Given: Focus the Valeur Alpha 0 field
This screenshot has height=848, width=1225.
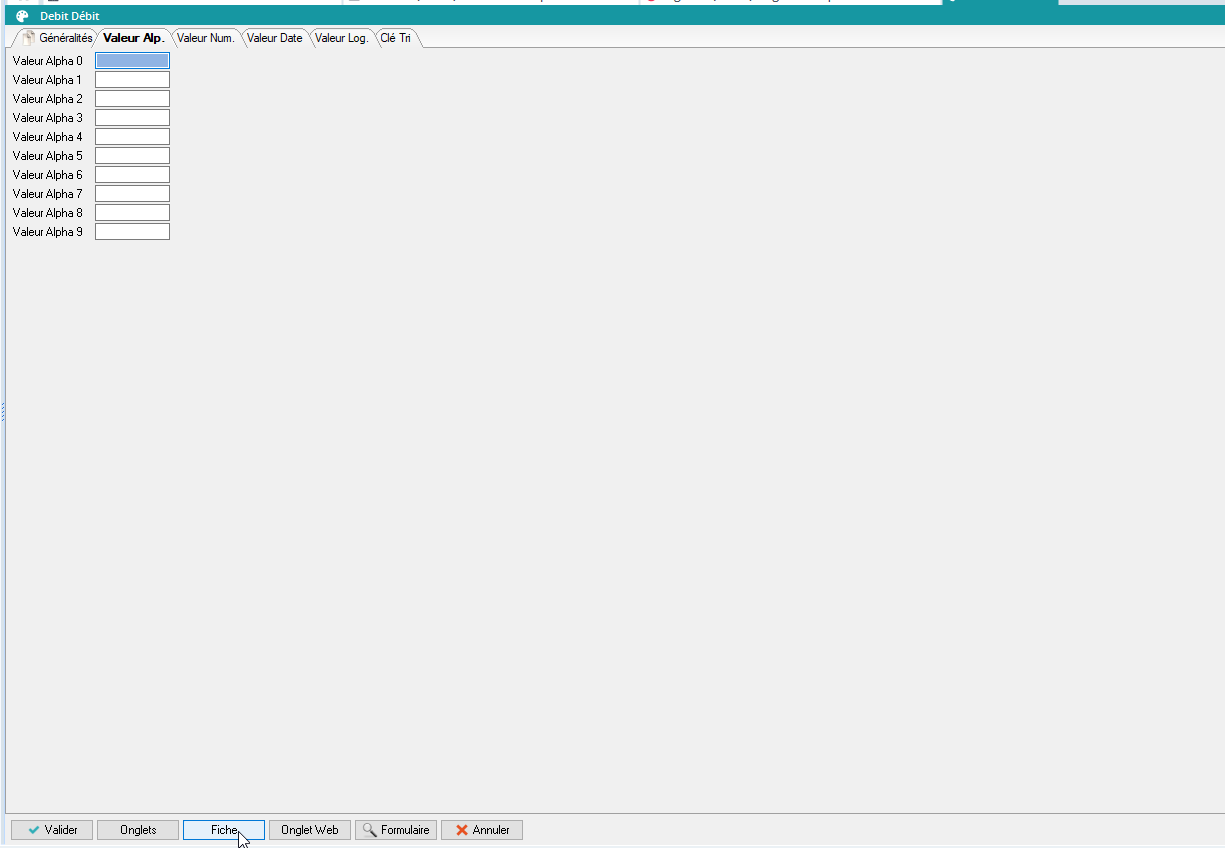Looking at the screenshot, I should [132, 61].
